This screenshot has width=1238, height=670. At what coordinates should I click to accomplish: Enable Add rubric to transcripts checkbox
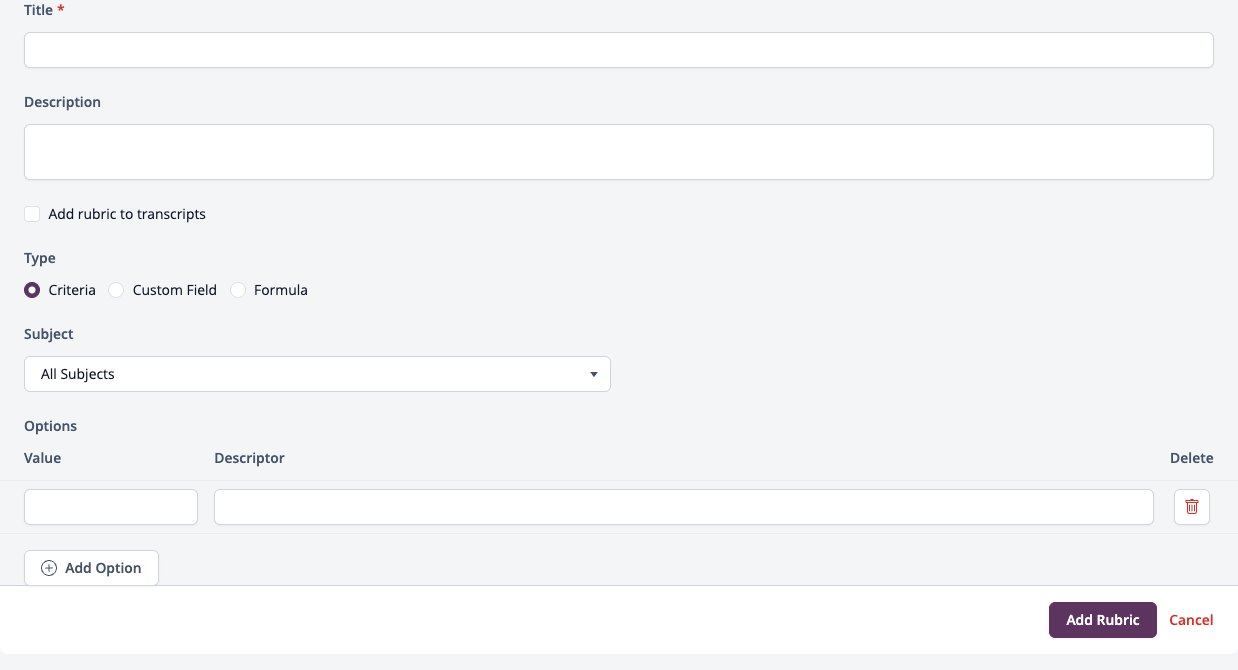point(32,214)
